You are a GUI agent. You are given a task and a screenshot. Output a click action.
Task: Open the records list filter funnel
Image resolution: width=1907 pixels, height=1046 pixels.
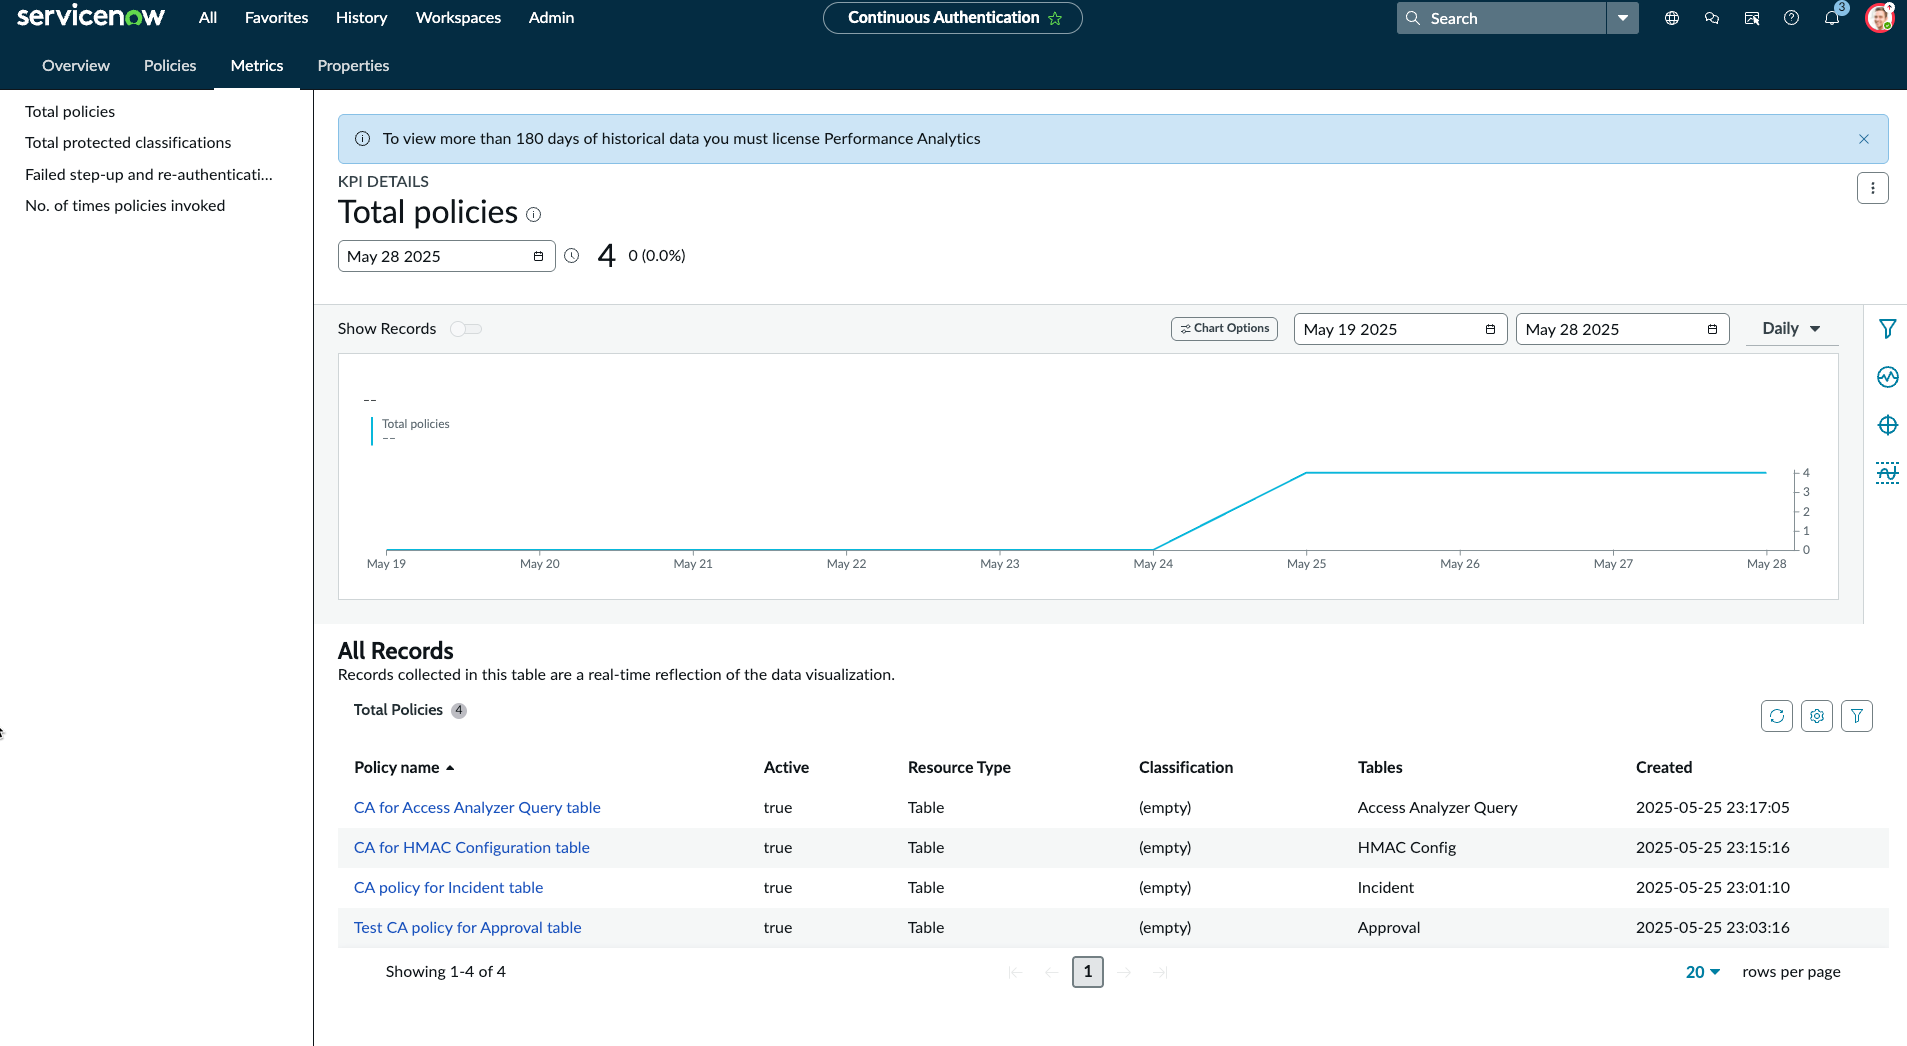[1857, 716]
